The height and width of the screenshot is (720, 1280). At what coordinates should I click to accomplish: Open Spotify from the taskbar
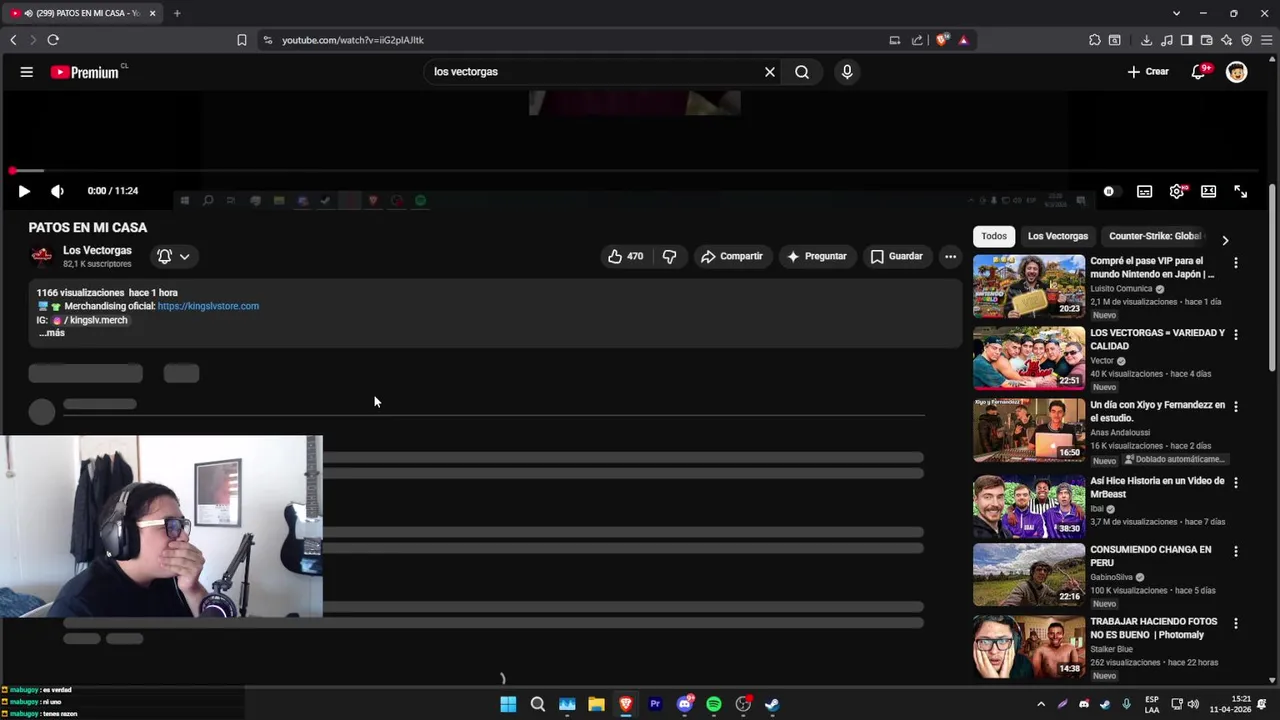[x=714, y=704]
